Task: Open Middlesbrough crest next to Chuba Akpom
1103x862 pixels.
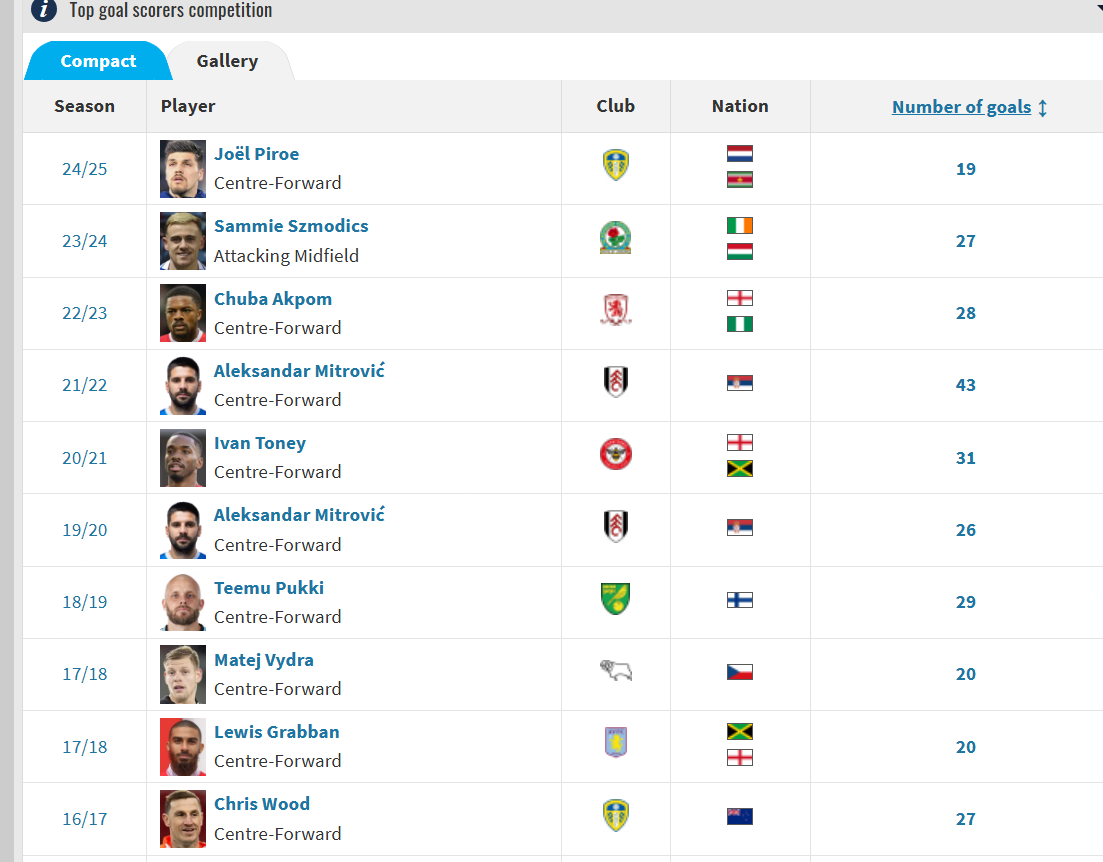Action: click(x=616, y=310)
